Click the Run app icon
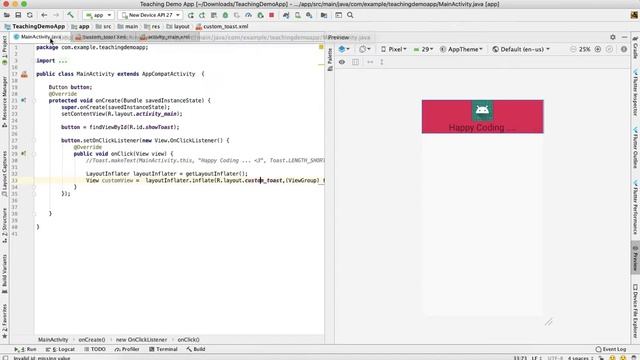This screenshot has height=360, width=640. 191,15
